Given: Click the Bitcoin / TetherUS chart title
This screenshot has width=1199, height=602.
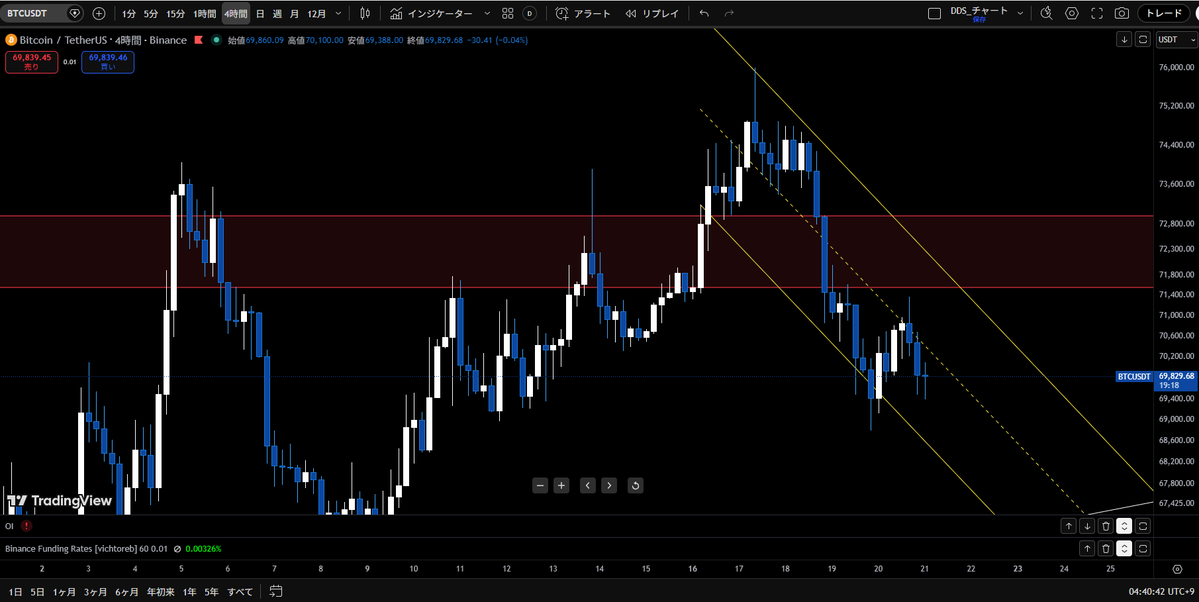Looking at the screenshot, I should (x=103, y=40).
